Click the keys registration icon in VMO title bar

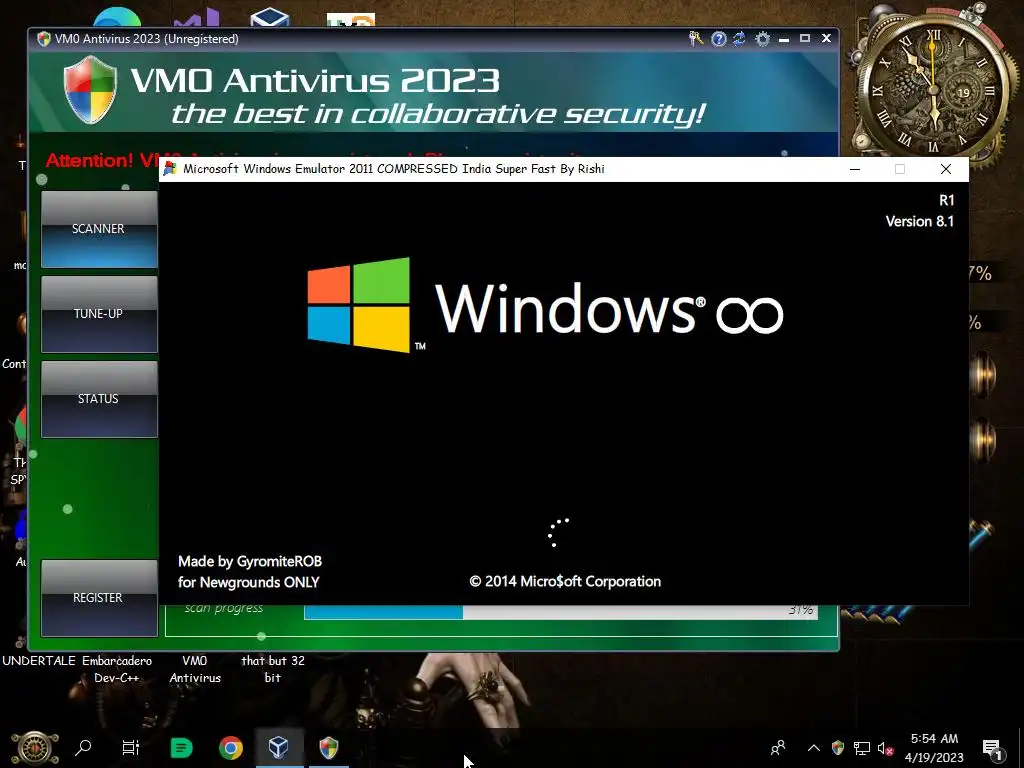point(696,39)
